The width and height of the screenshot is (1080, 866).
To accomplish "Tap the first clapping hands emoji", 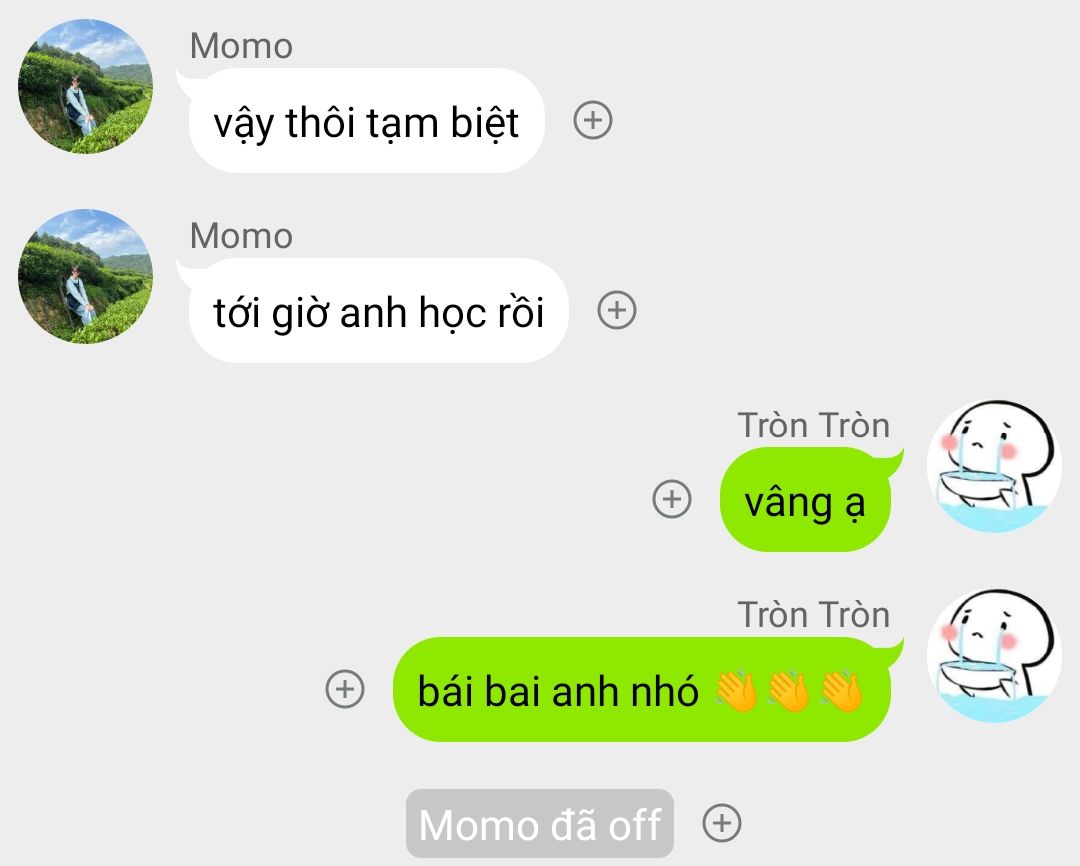I will (736, 691).
